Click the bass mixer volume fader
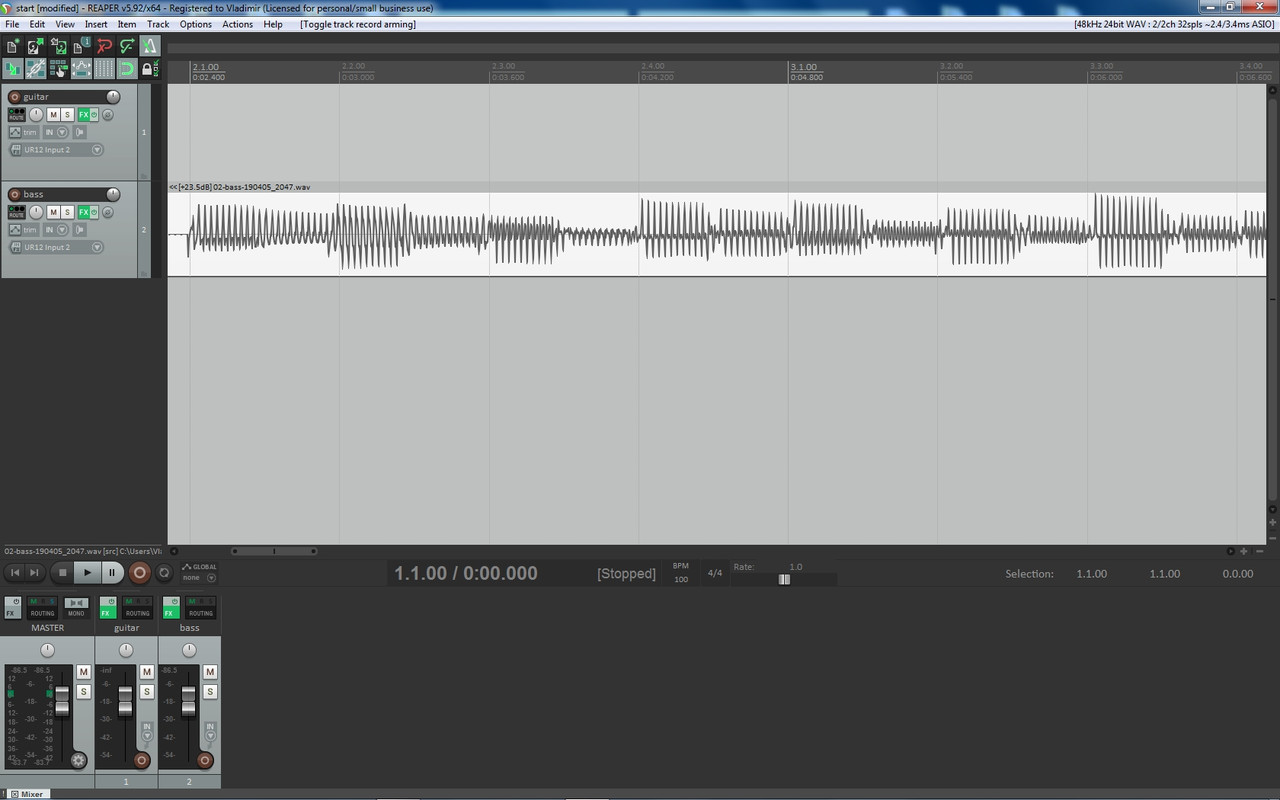Screen dimensions: 1280x800 (x=188, y=700)
